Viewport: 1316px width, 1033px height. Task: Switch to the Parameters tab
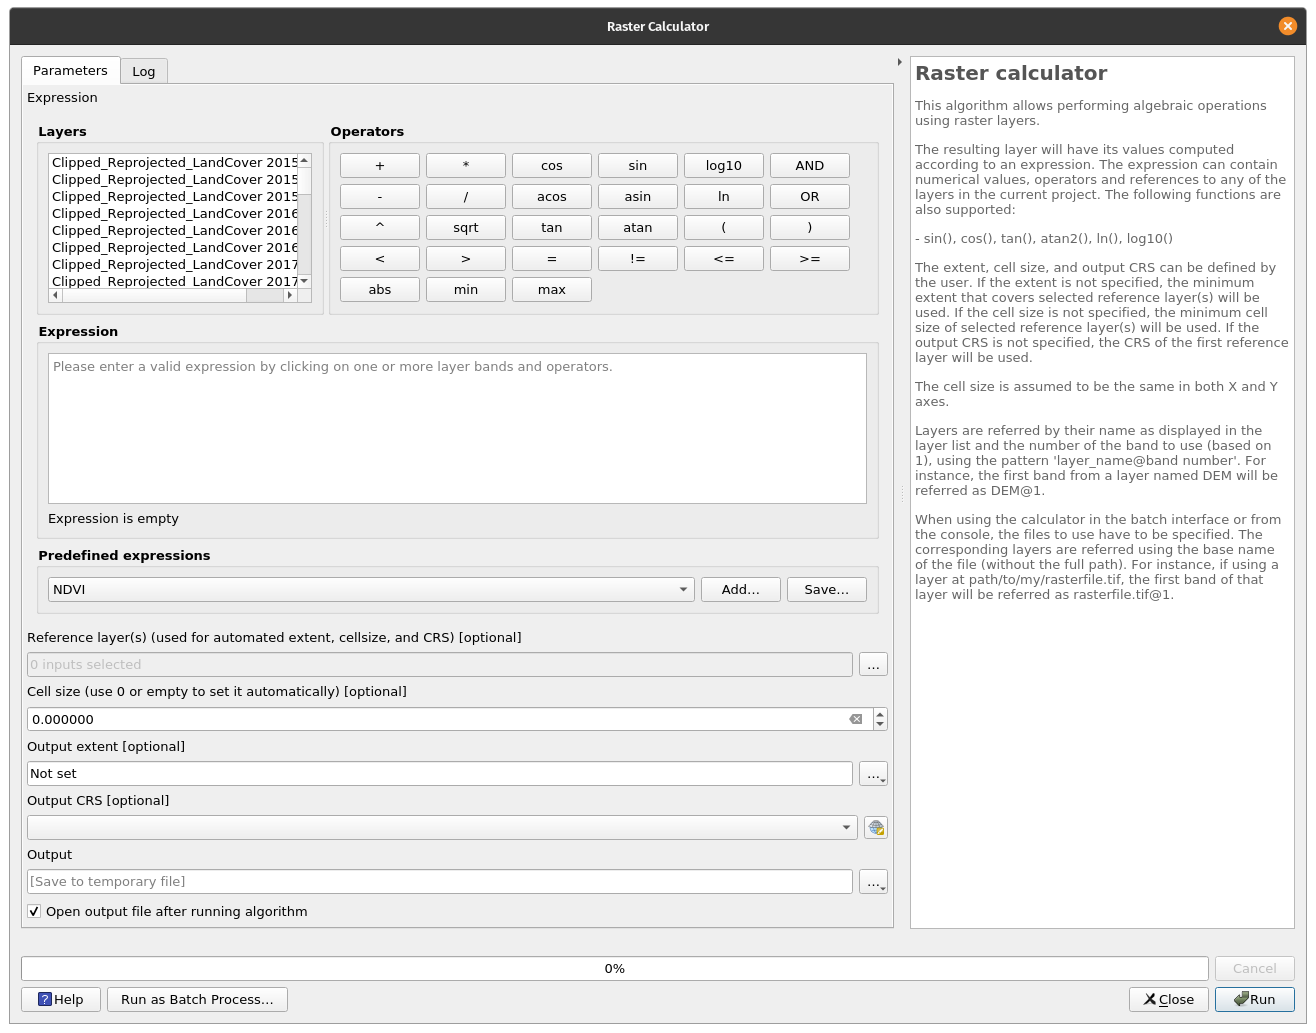[x=70, y=70]
